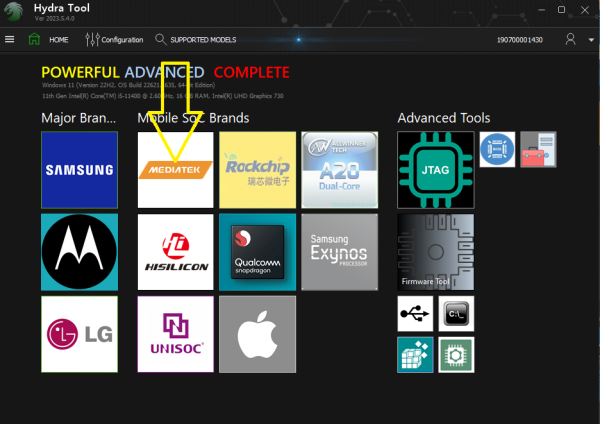Open SUPPORTED MODELS search
The height and width of the screenshot is (424, 600).
tap(203, 40)
